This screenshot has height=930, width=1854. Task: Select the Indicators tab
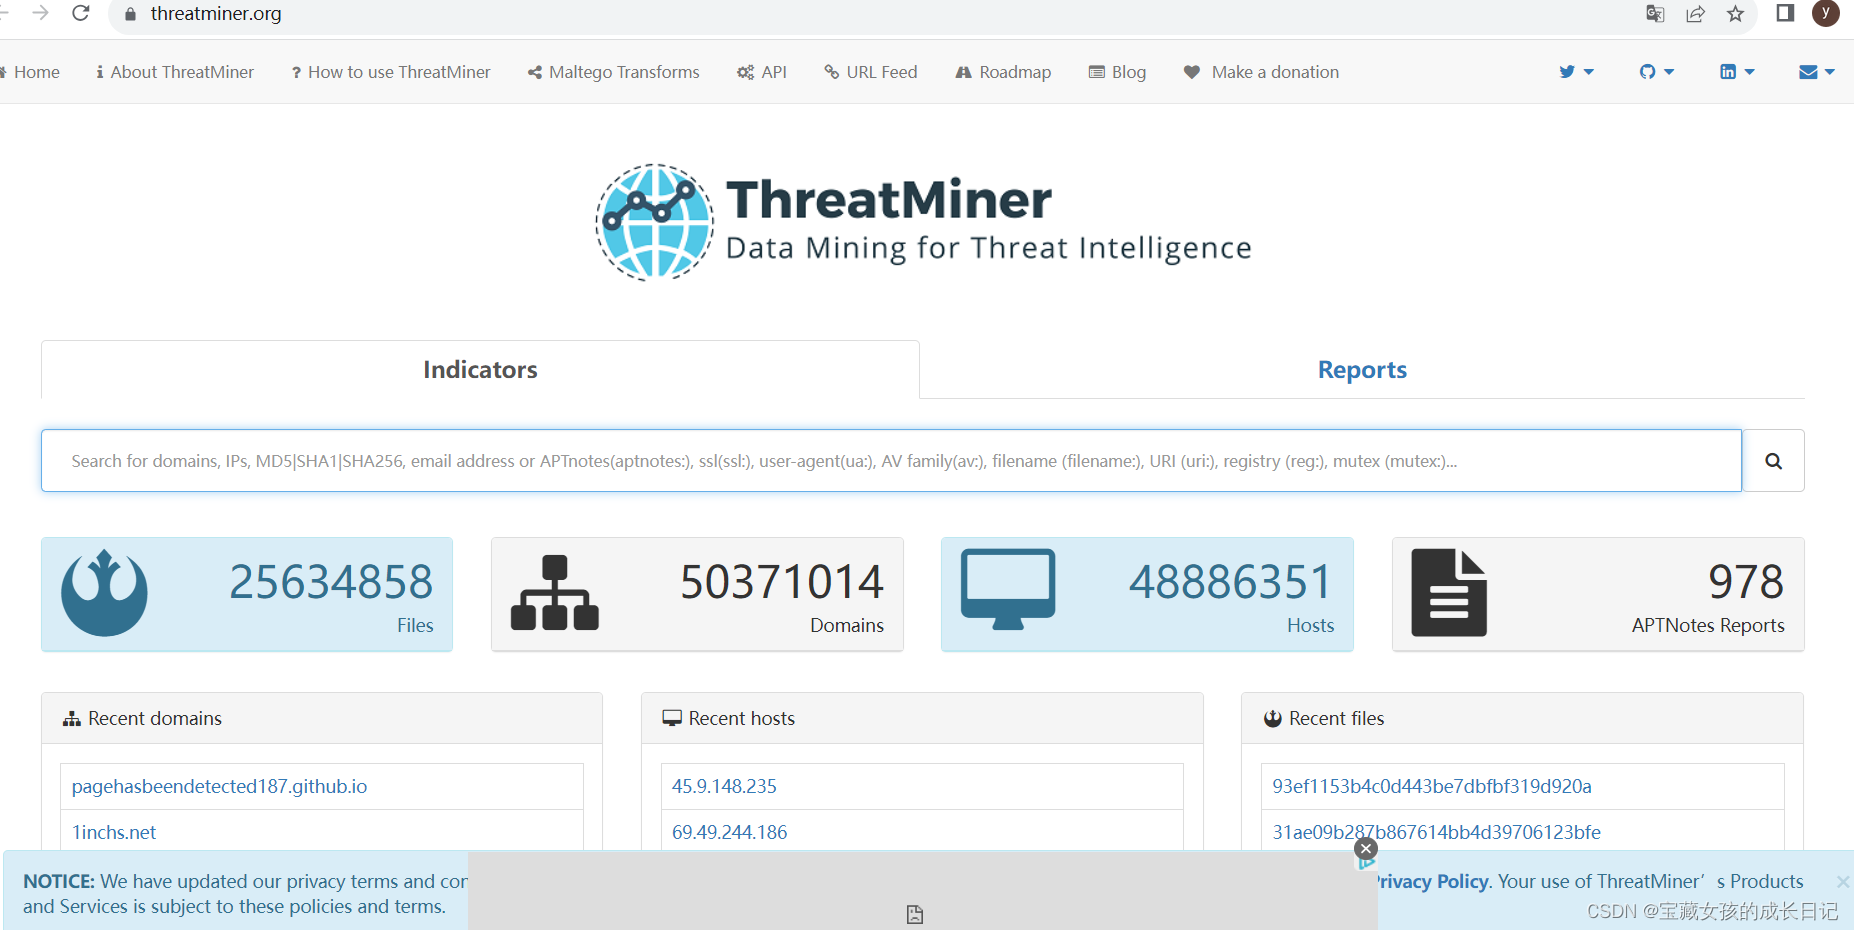pyautogui.click(x=480, y=369)
